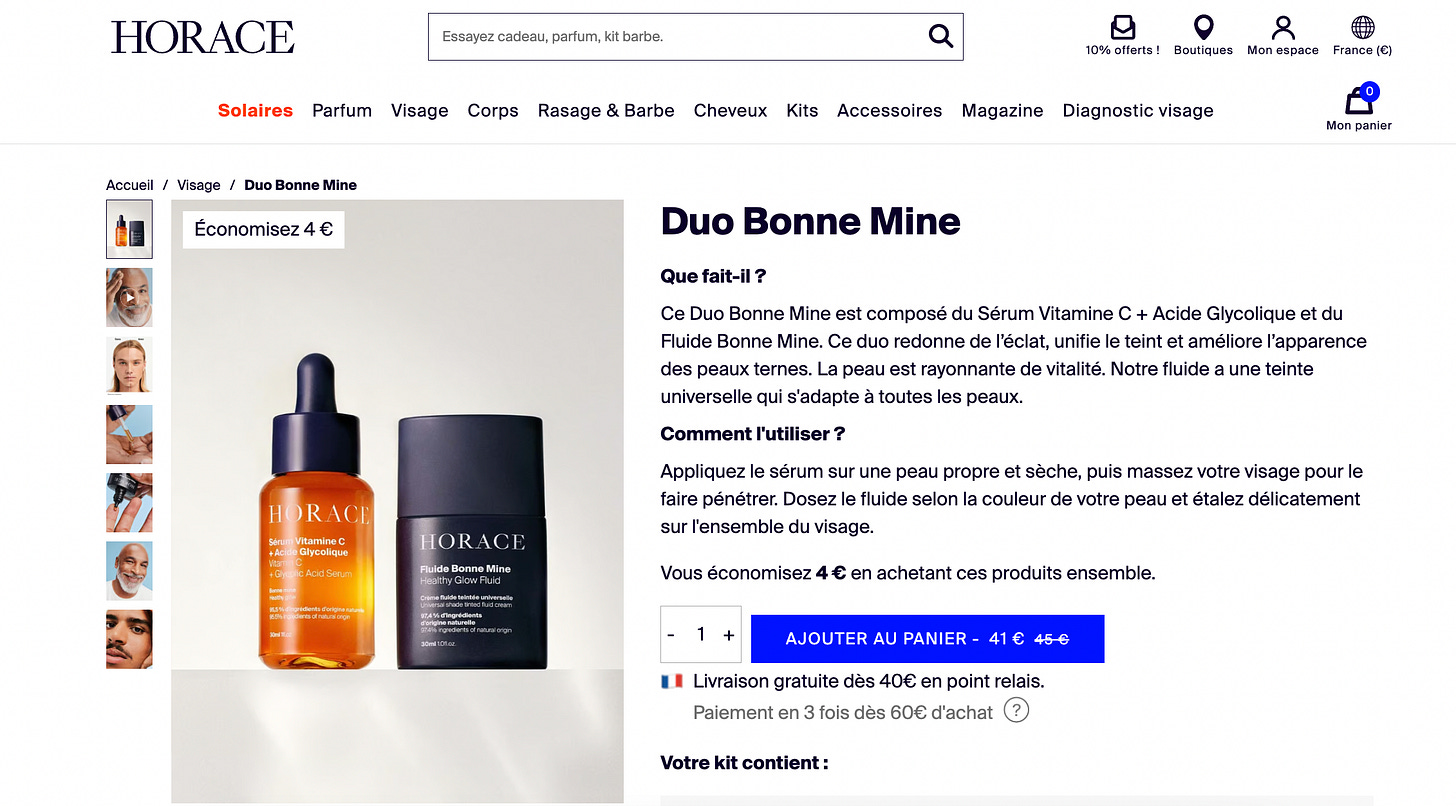Select the dropper on hand thumbnail
The image size is (1456, 806).
coord(130,434)
